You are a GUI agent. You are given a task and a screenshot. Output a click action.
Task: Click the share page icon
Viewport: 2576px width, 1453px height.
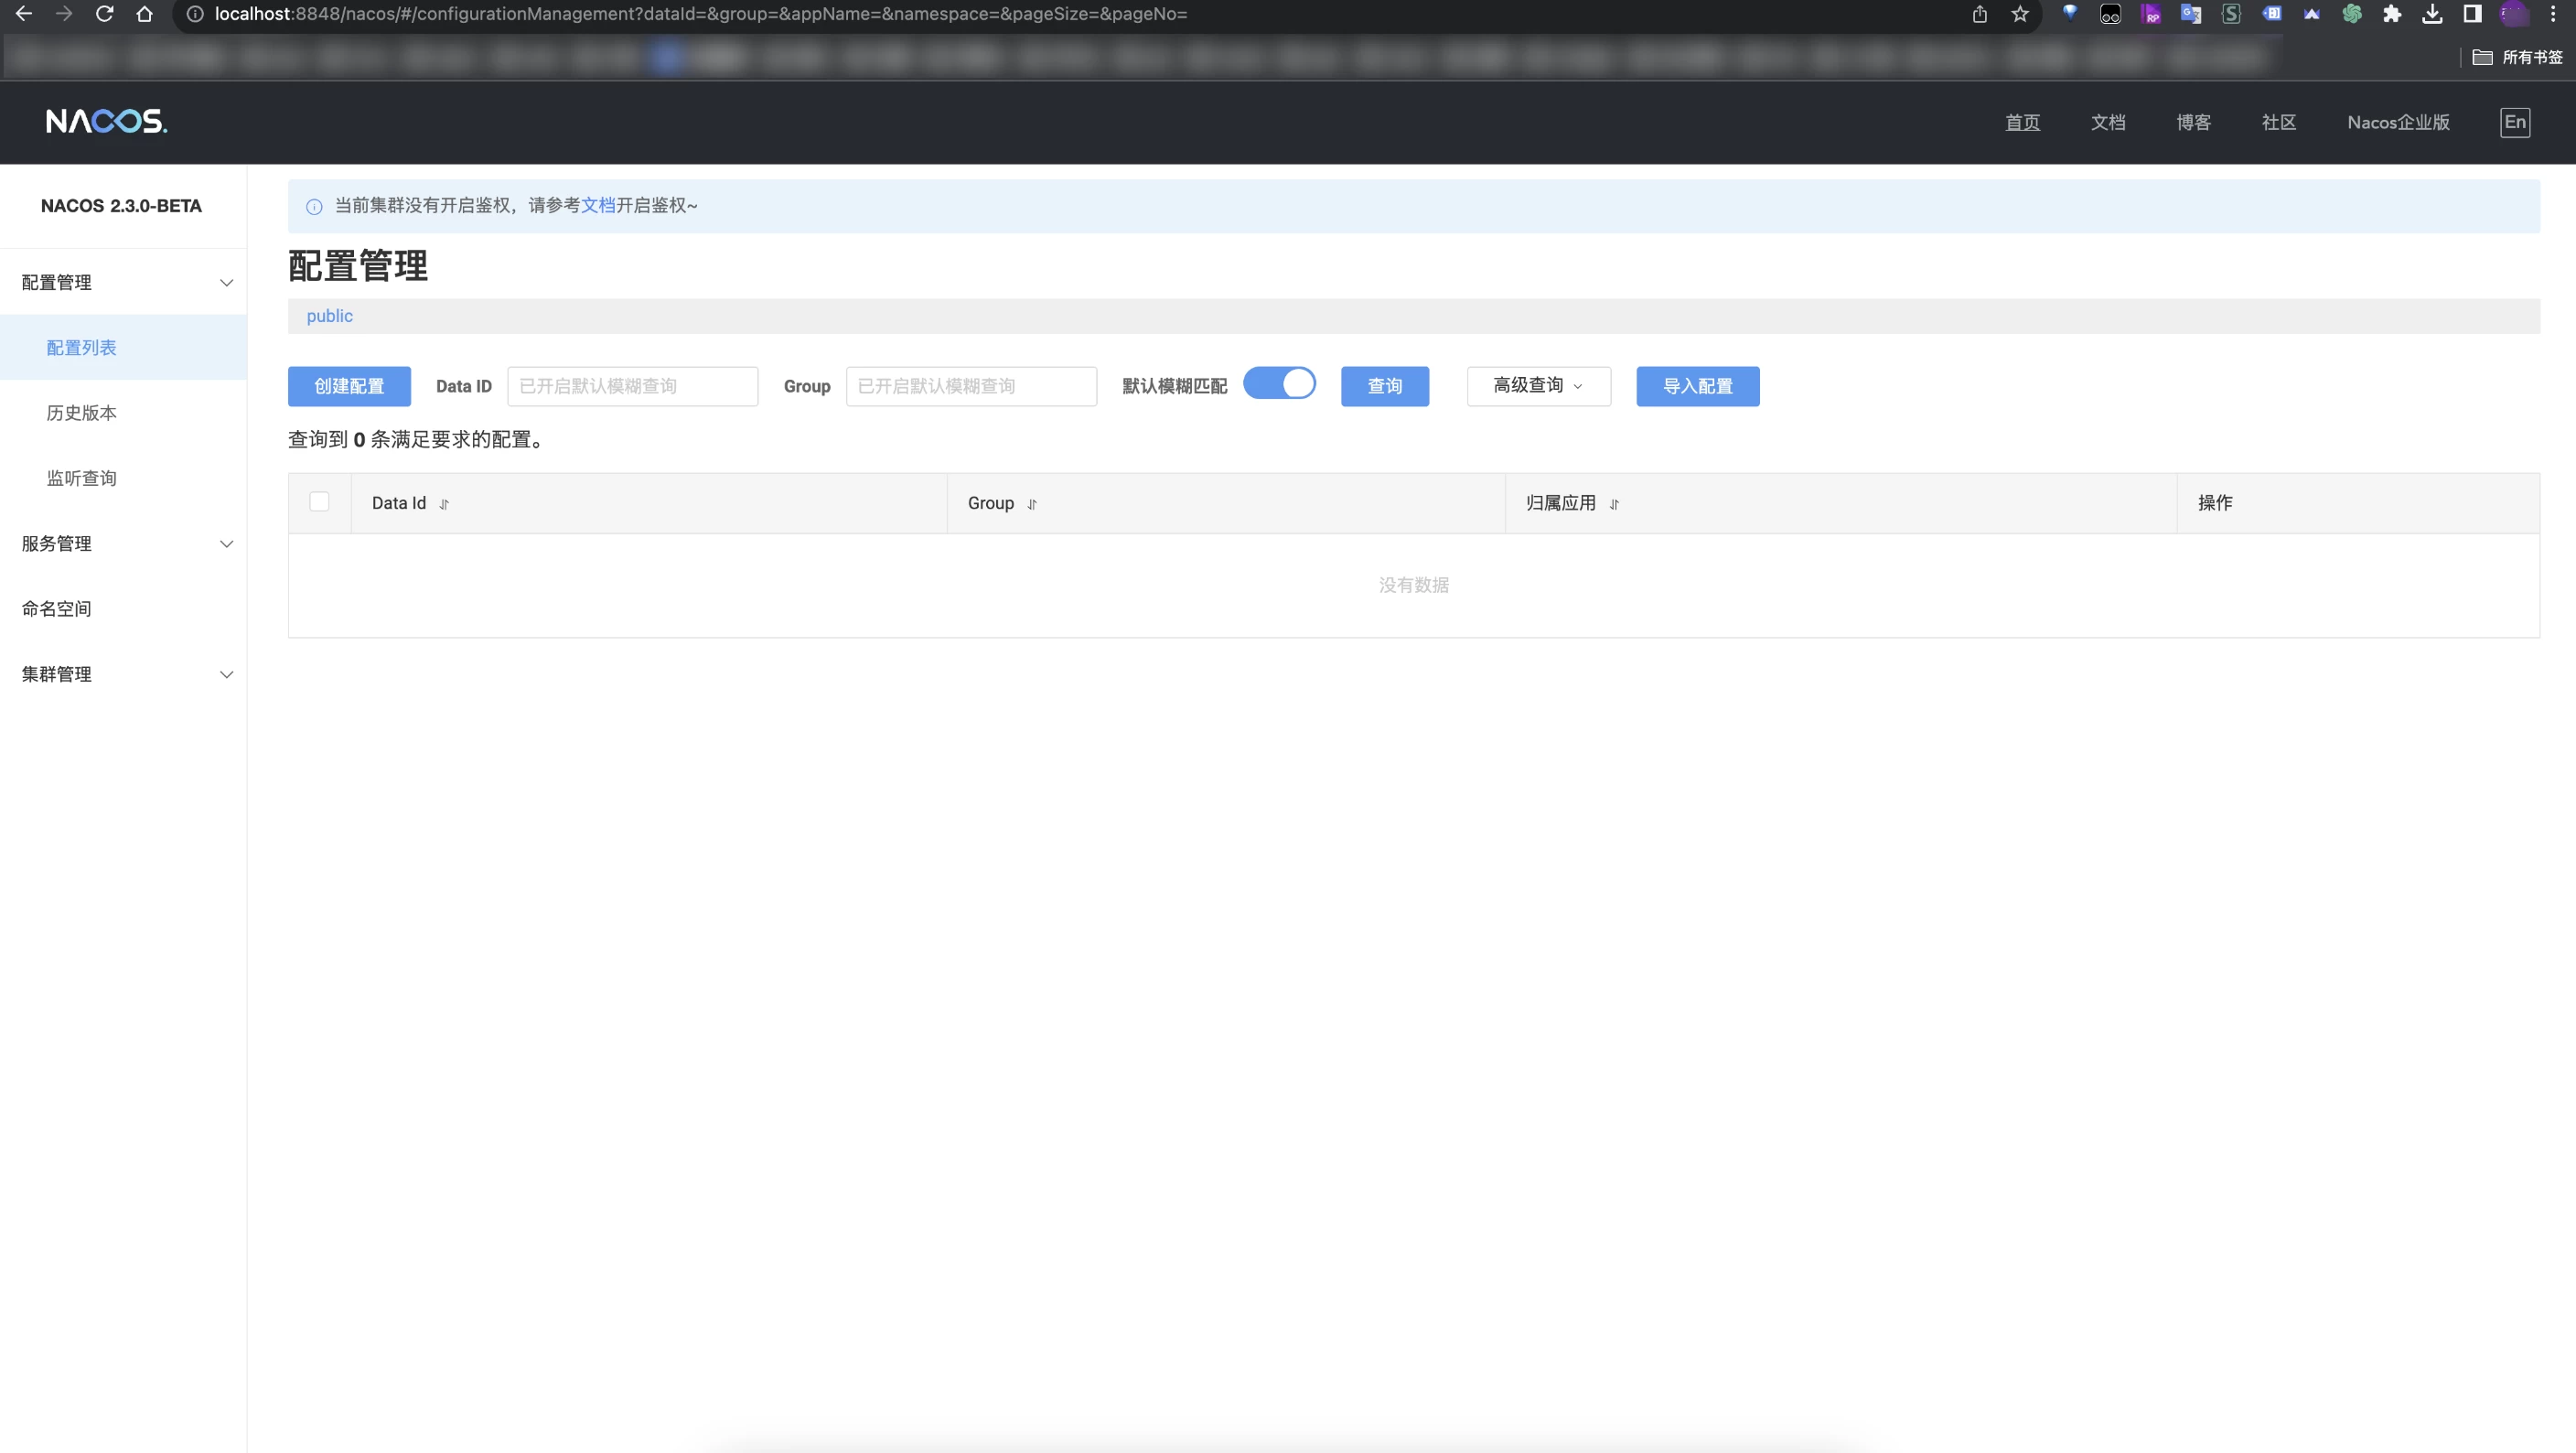[x=1979, y=14]
